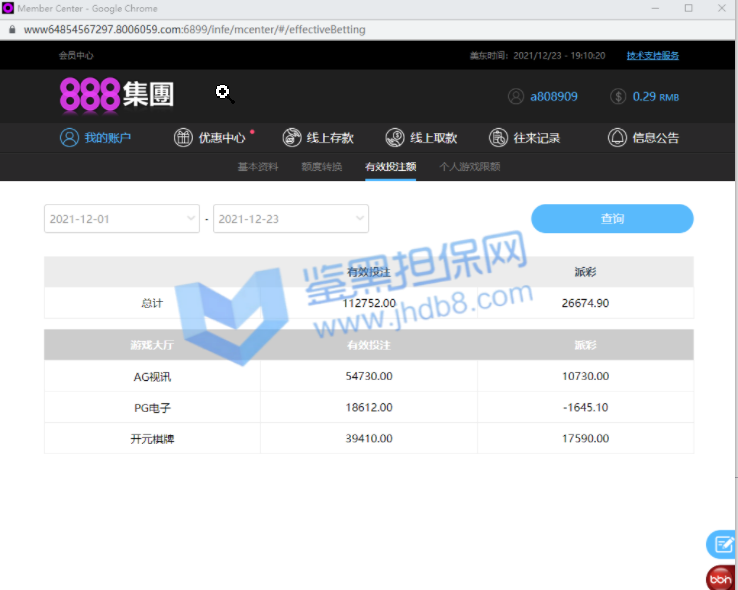
Task: Open the 个人游戏限额 tab
Action: point(469,167)
